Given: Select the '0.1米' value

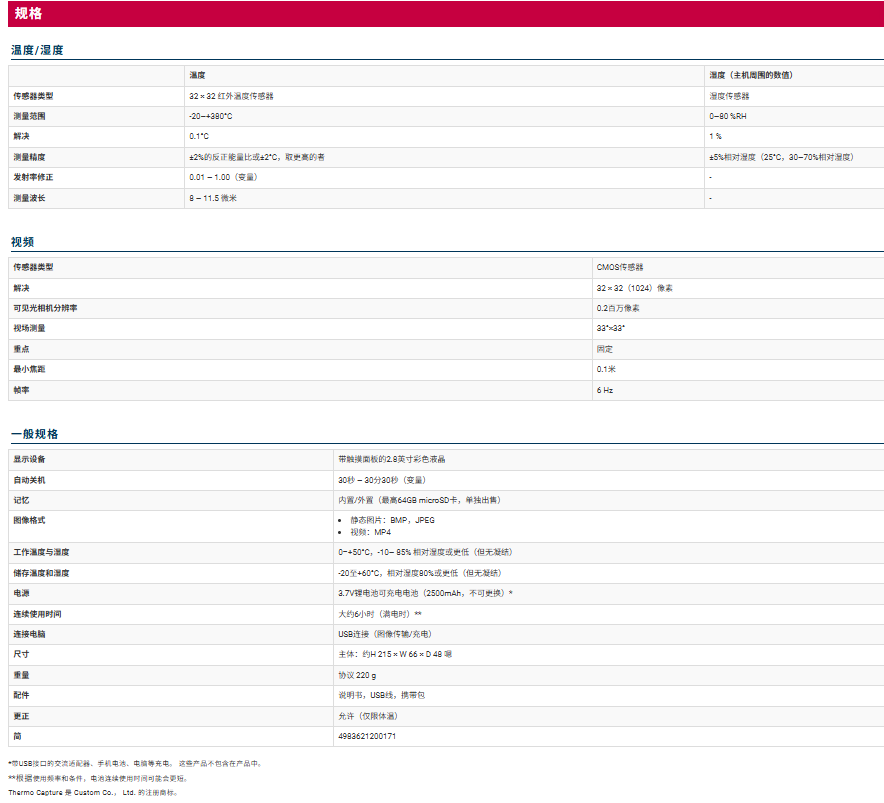Looking at the screenshot, I should point(606,369).
